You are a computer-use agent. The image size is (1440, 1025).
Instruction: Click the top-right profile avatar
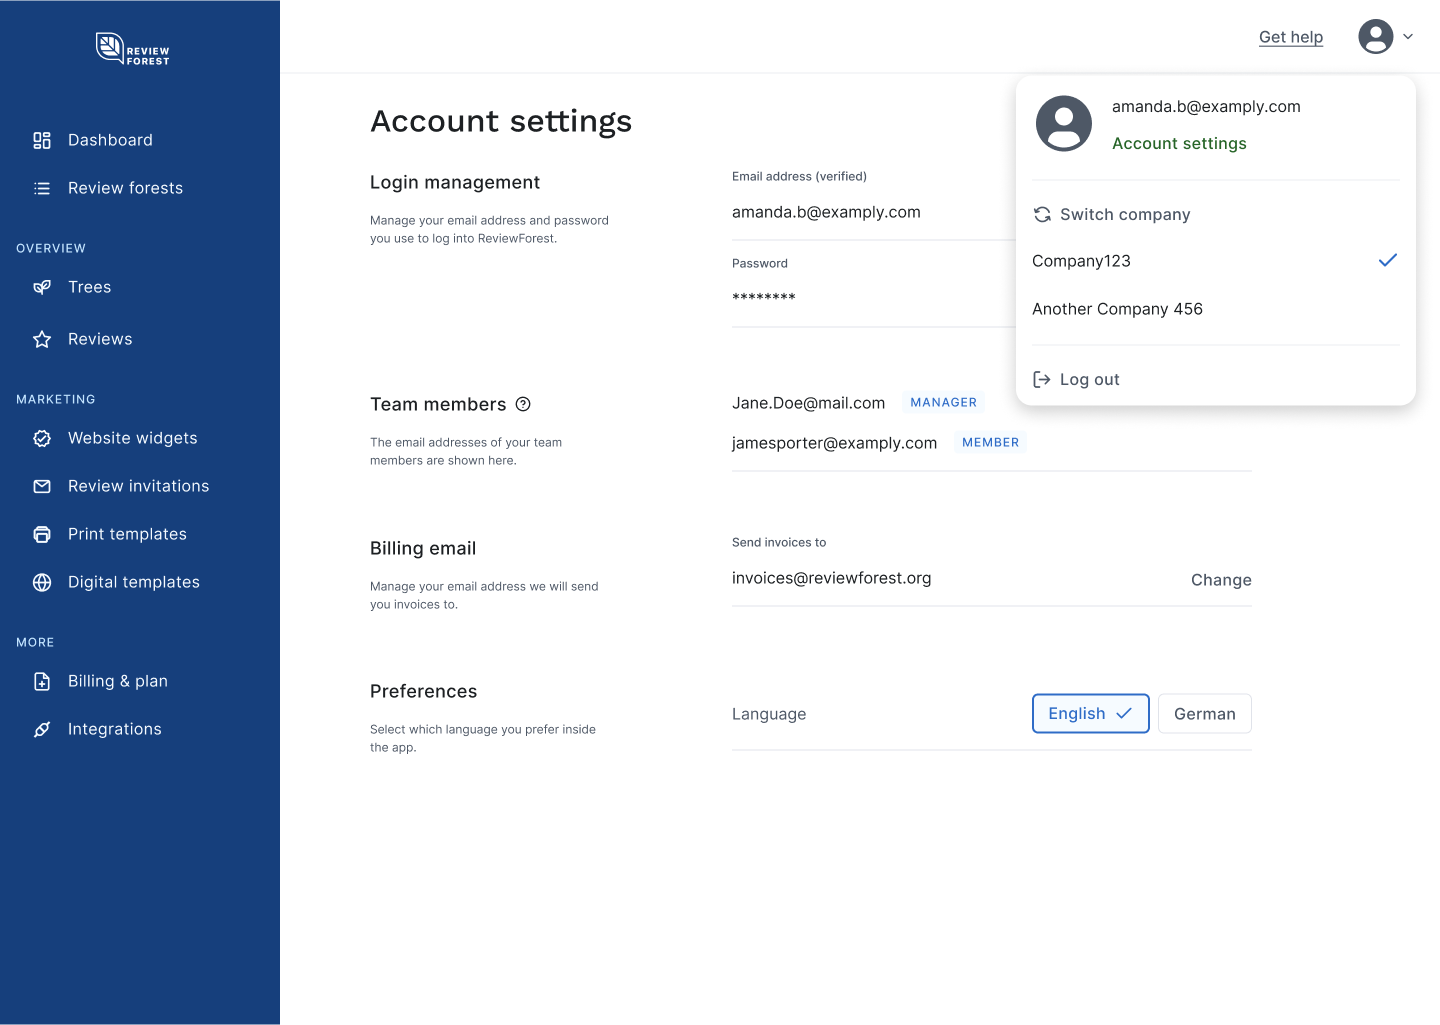(1376, 37)
